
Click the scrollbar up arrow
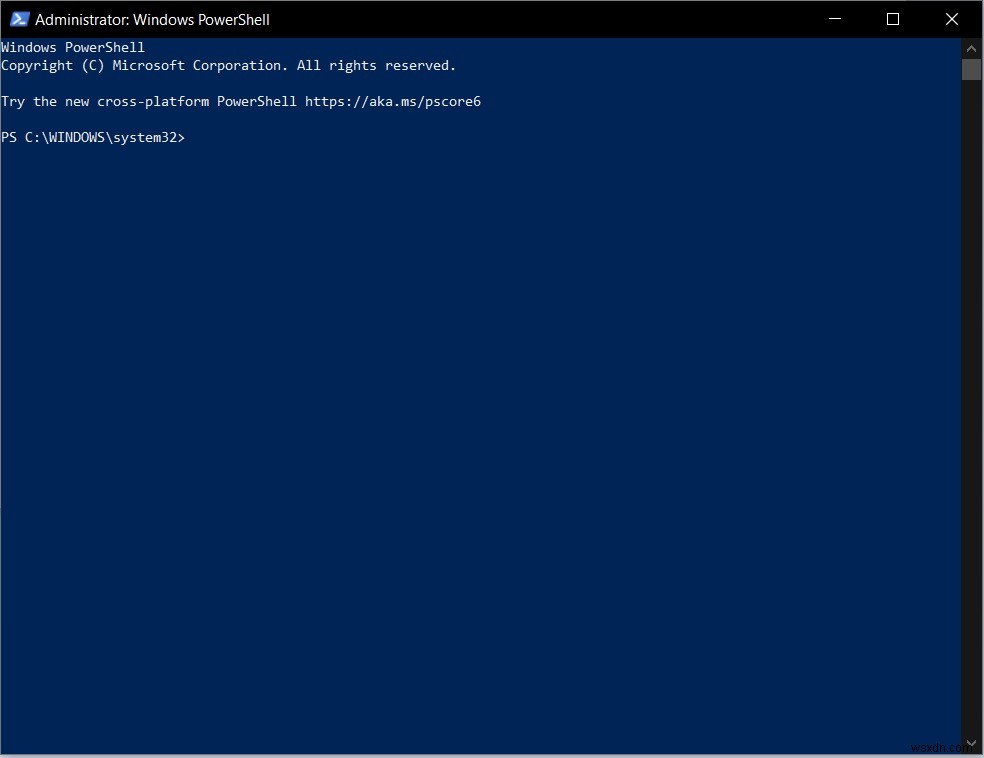pos(971,48)
